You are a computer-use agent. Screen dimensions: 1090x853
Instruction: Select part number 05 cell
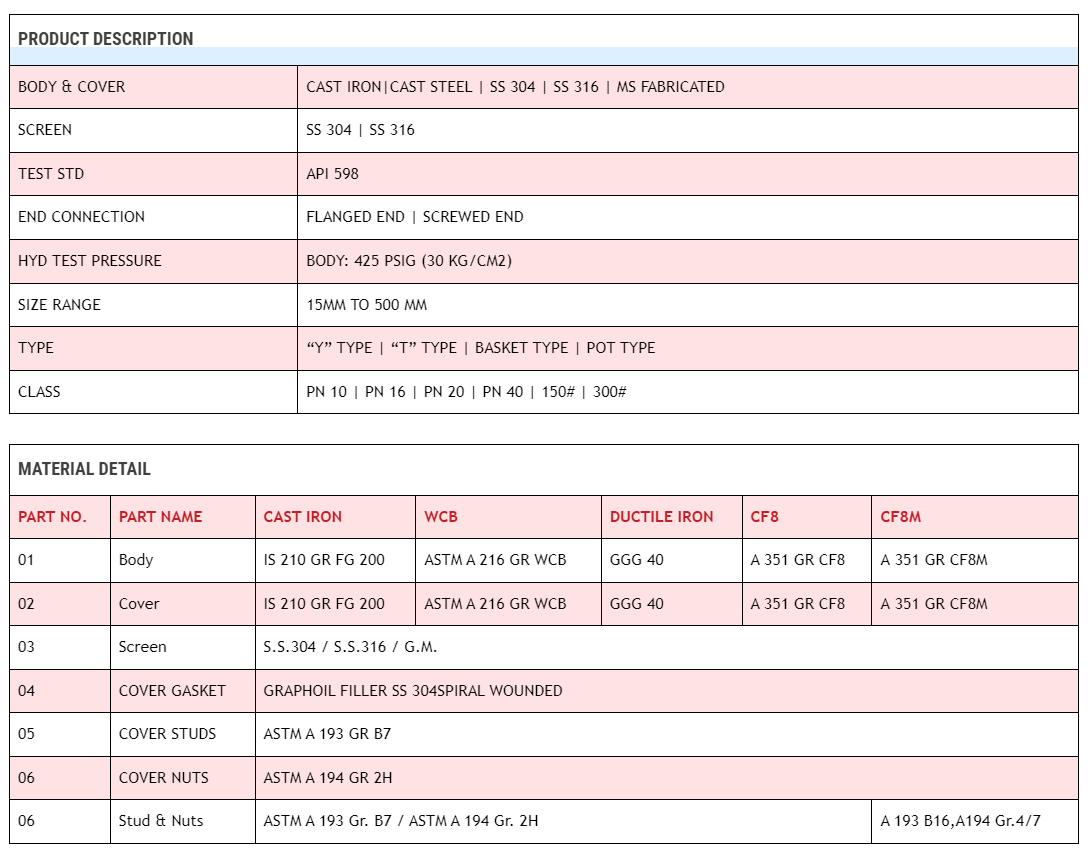tap(60, 735)
